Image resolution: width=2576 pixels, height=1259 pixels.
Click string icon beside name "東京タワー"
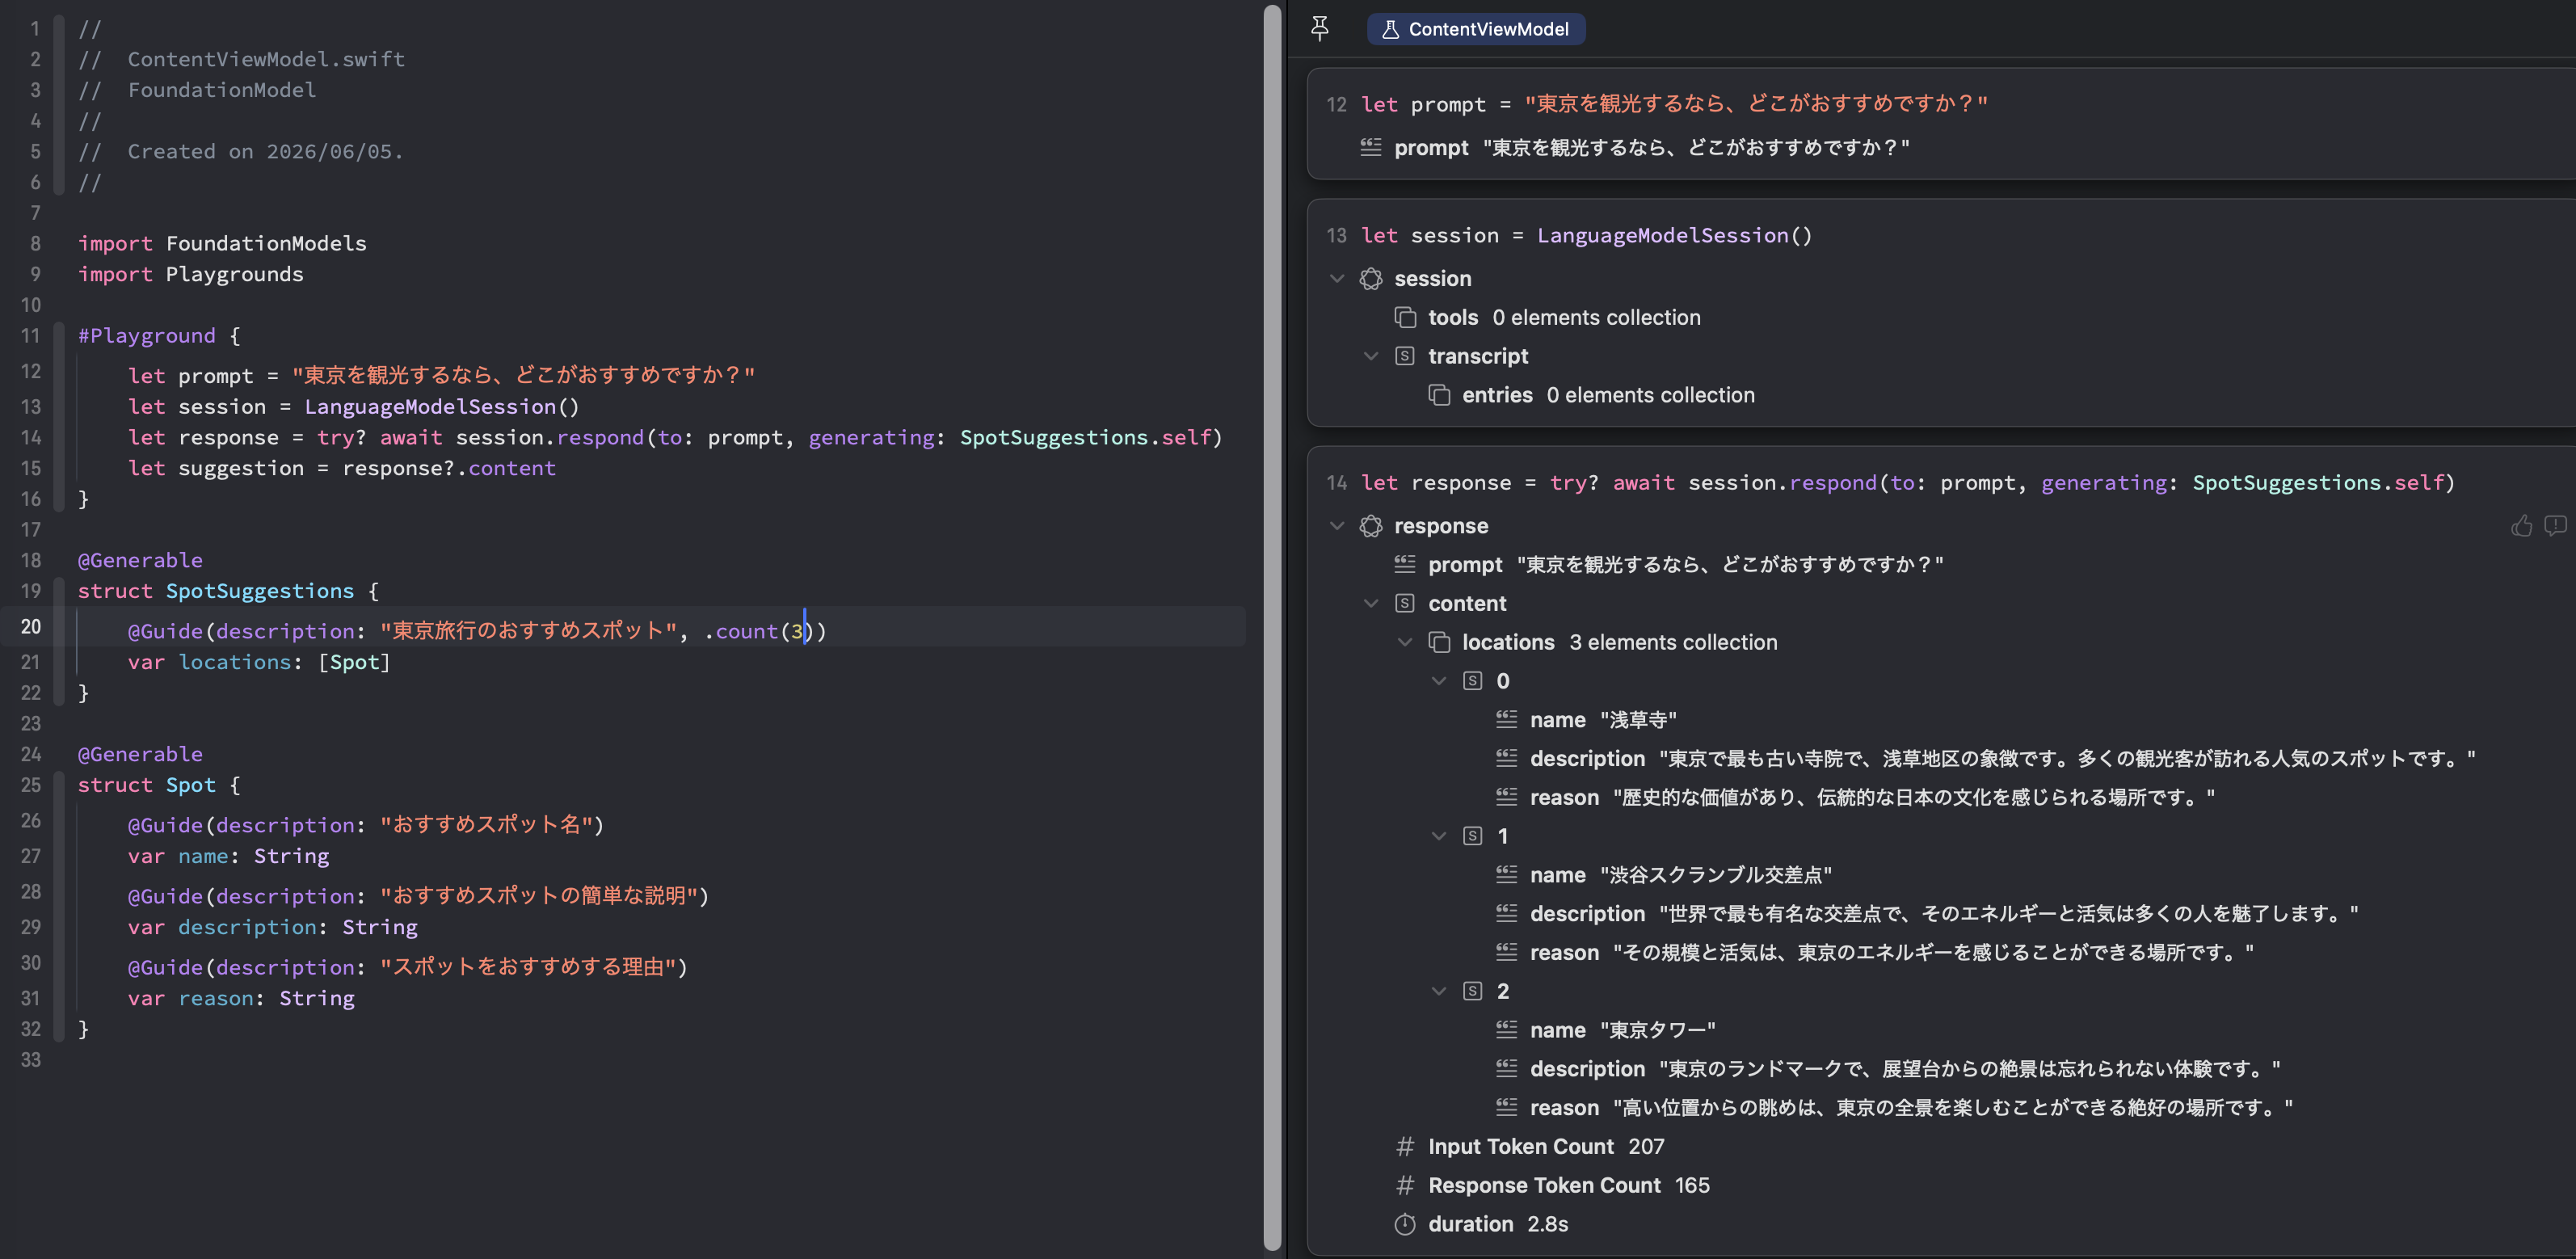click(1507, 1030)
